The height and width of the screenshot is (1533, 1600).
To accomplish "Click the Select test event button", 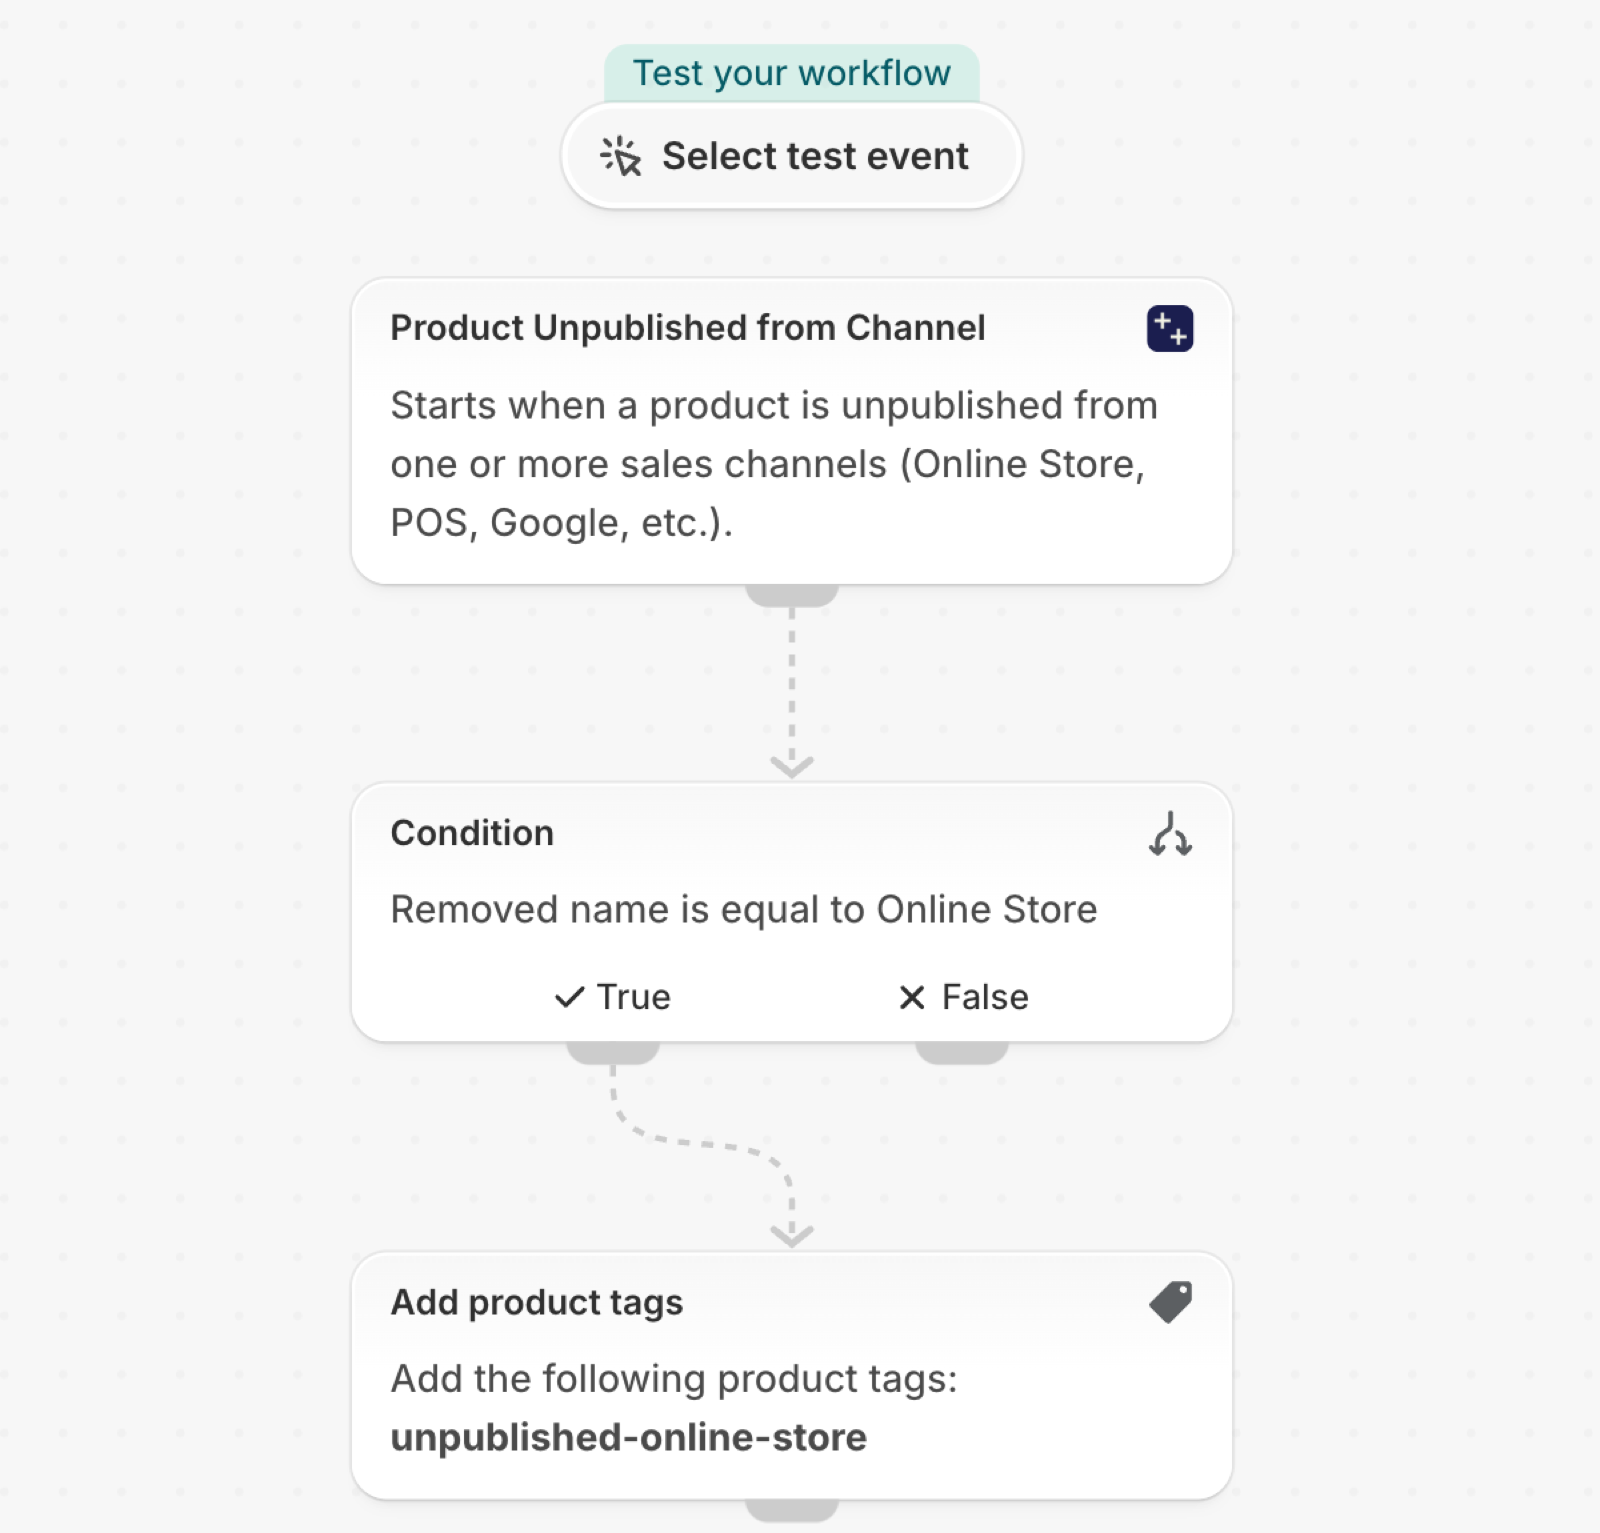I will point(792,156).
